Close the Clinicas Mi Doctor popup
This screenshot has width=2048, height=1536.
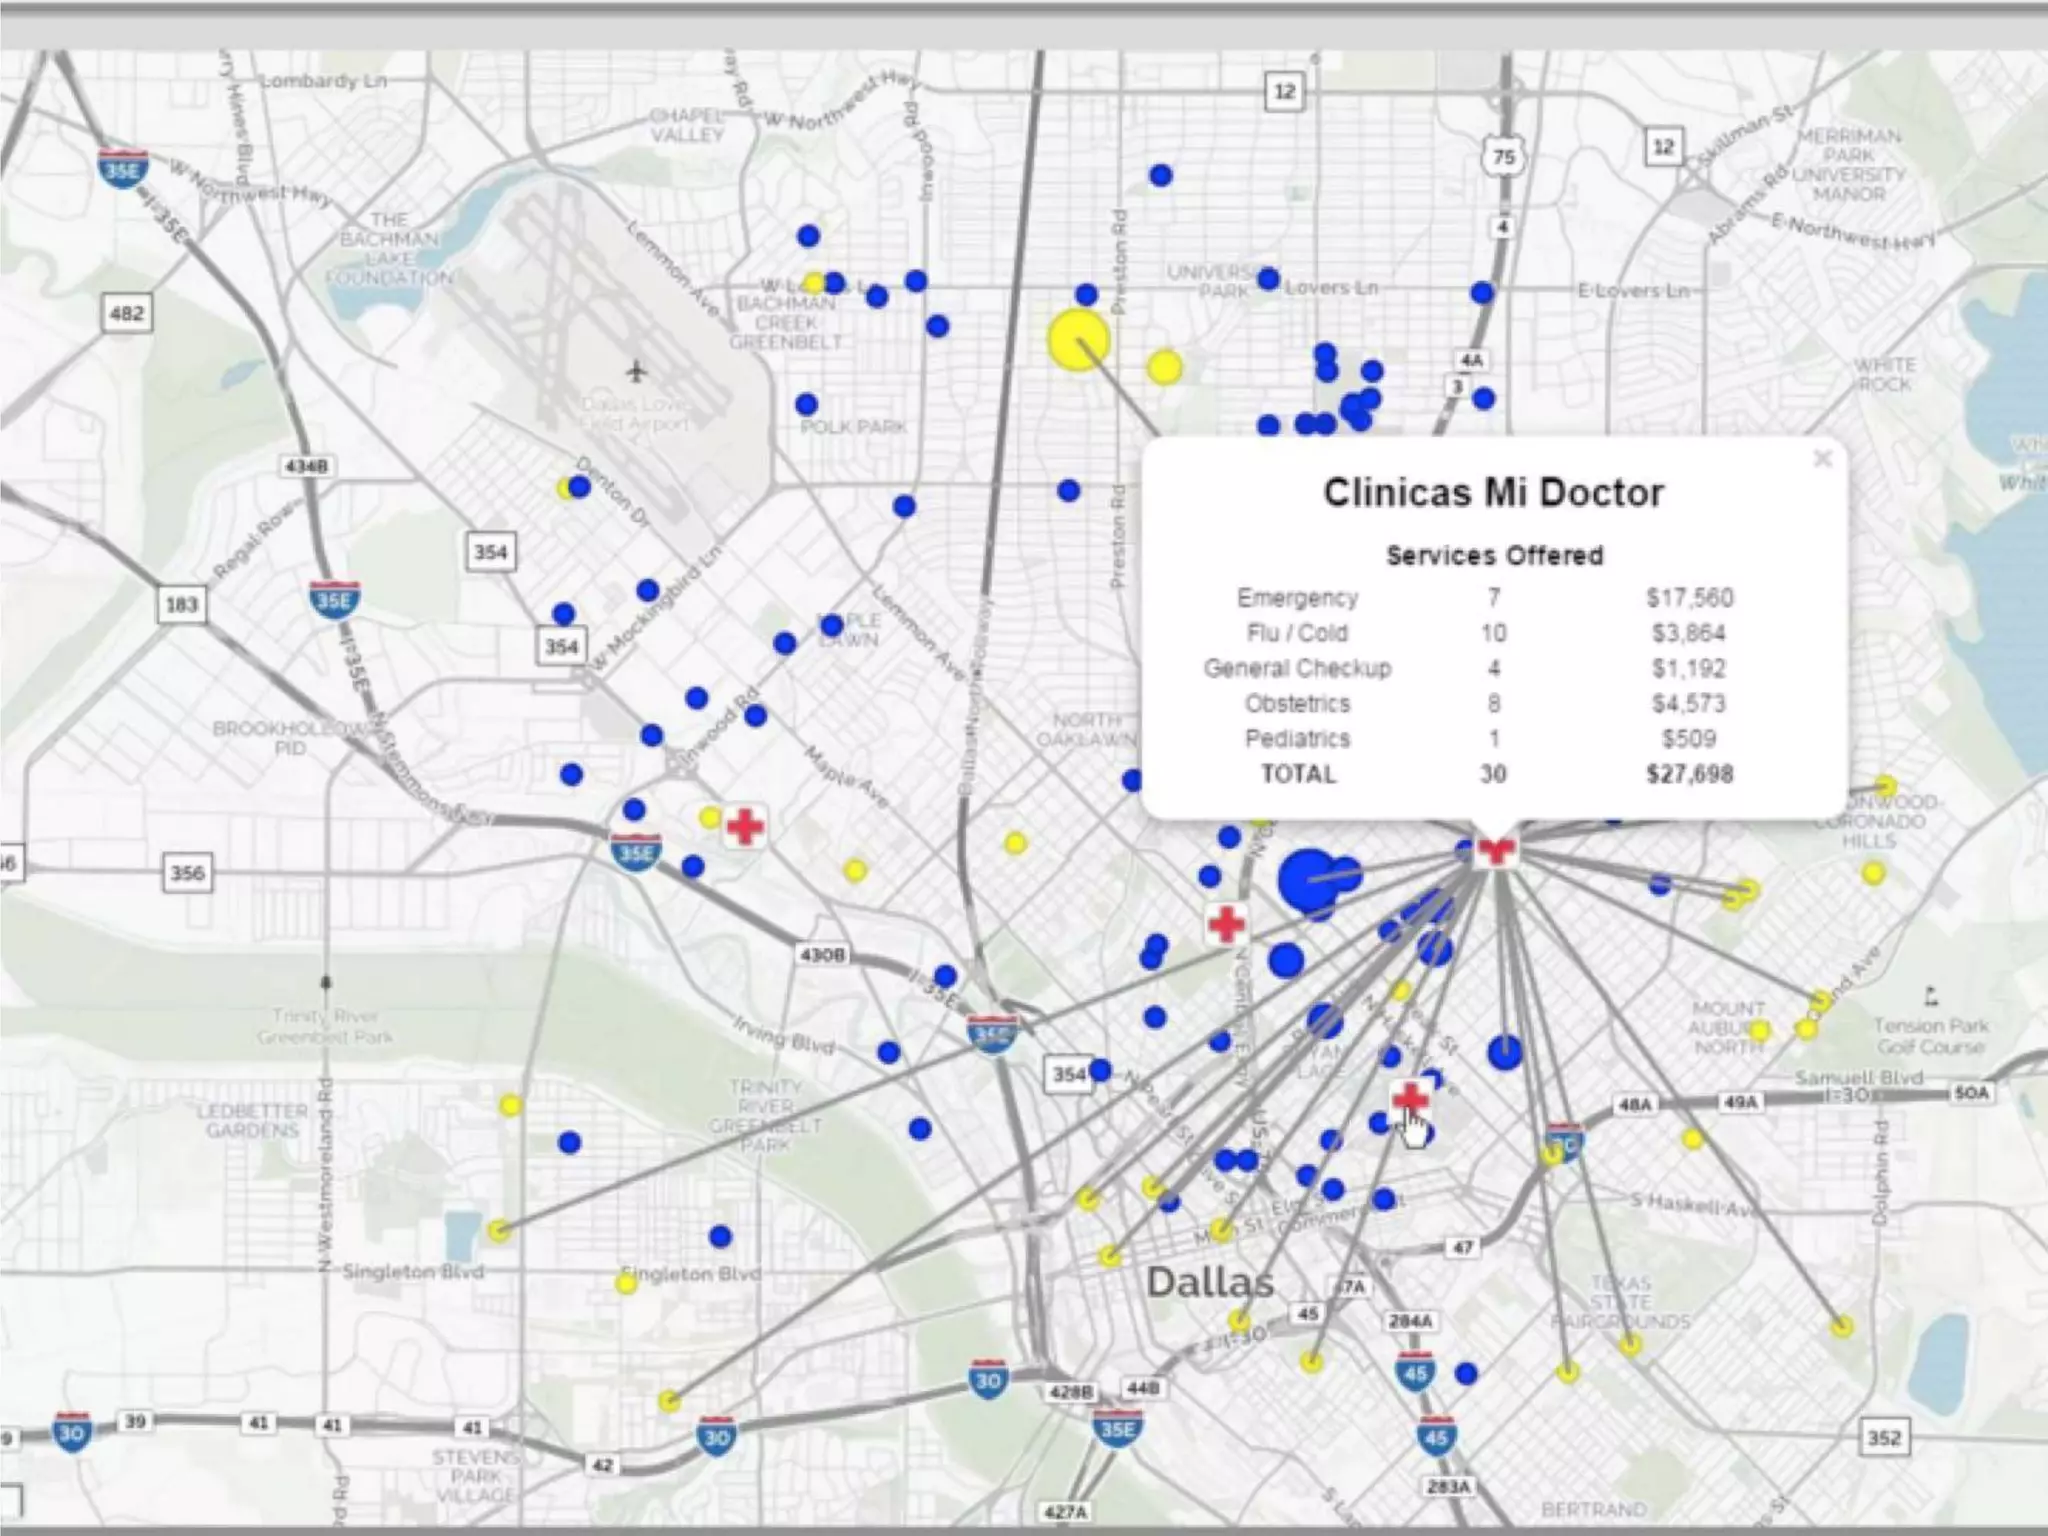click(1822, 459)
